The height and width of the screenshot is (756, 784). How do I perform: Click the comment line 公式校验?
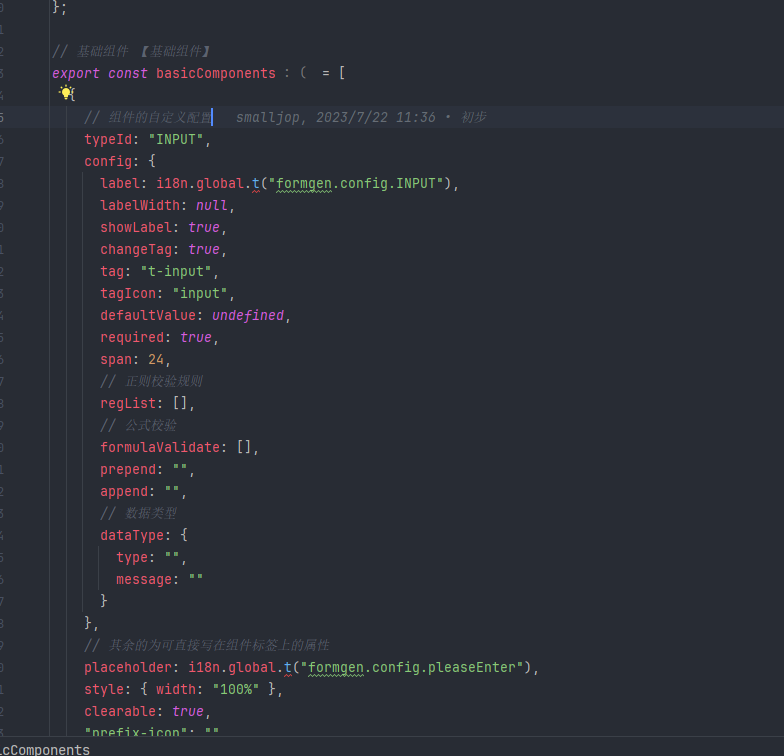pyautogui.click(x=138, y=425)
